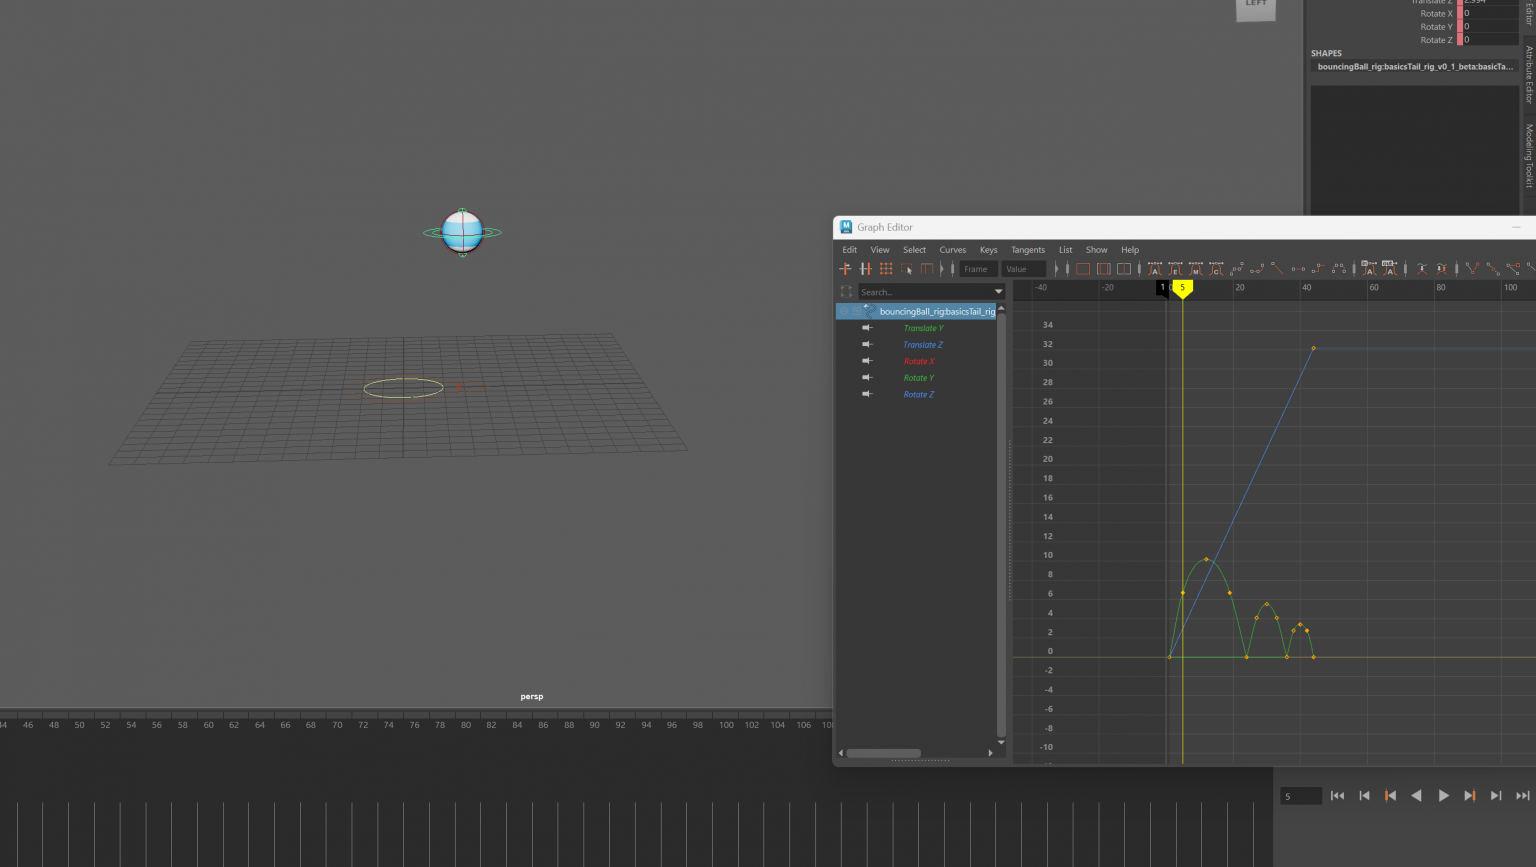Toggle mute marker on Rotate Y curve
This screenshot has height=867, width=1536.
click(867, 378)
